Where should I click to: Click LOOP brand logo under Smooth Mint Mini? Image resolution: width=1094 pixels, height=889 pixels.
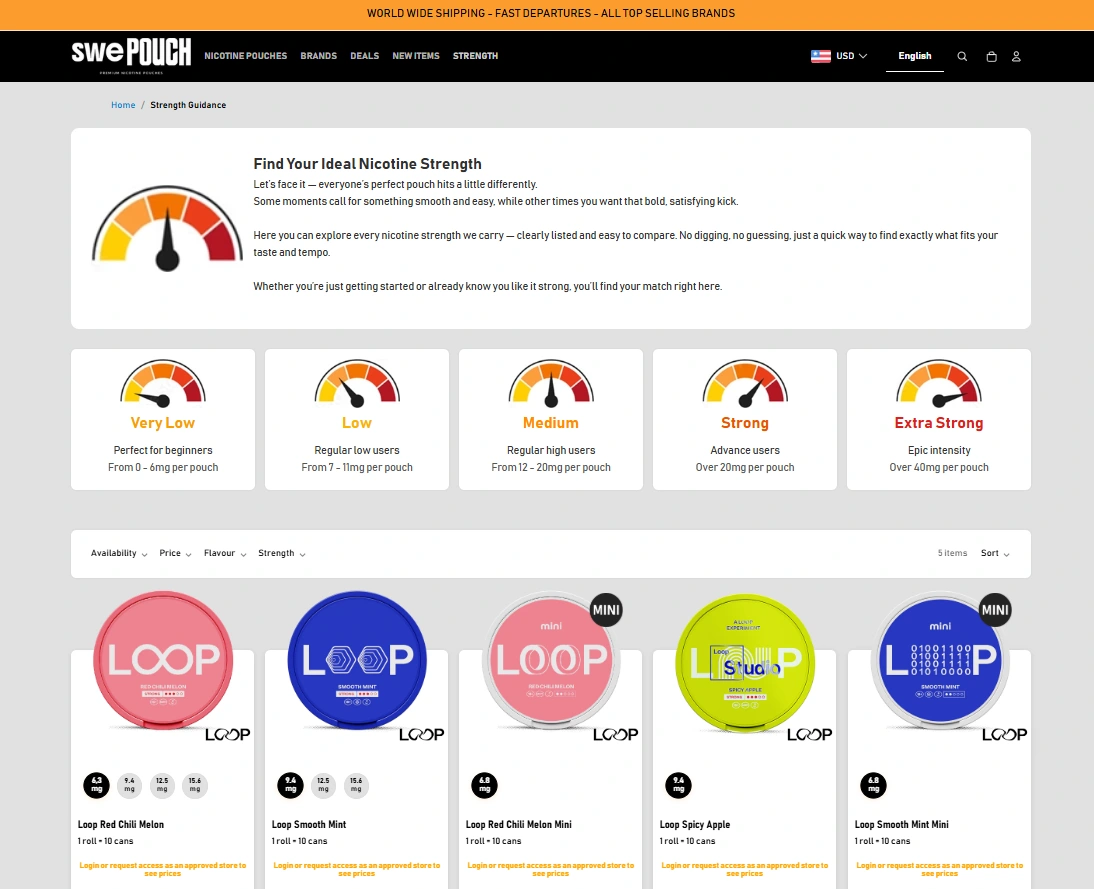pyautogui.click(x=1005, y=734)
